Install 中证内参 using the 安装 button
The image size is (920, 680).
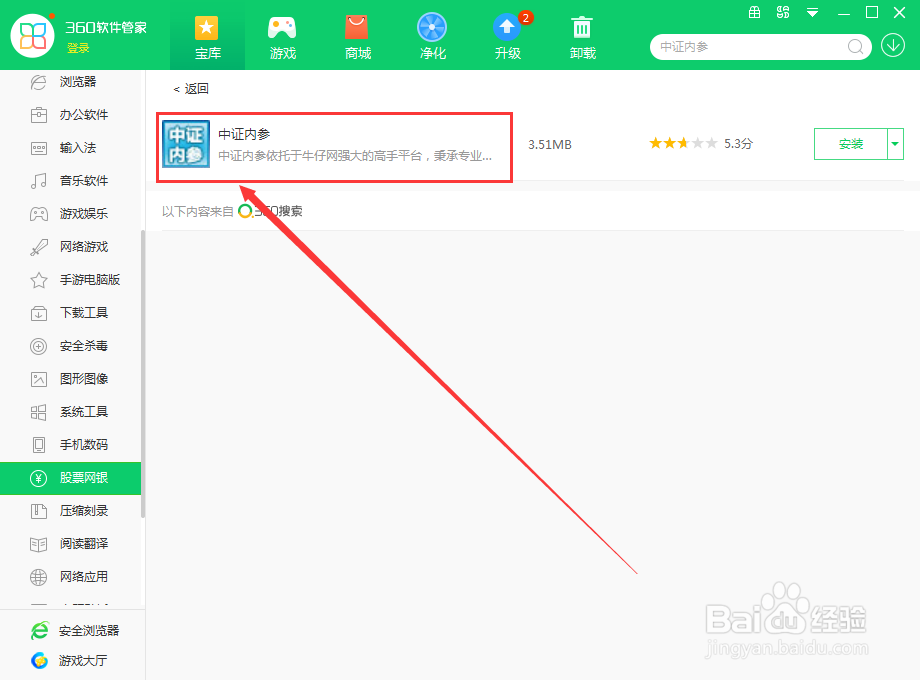[851, 144]
